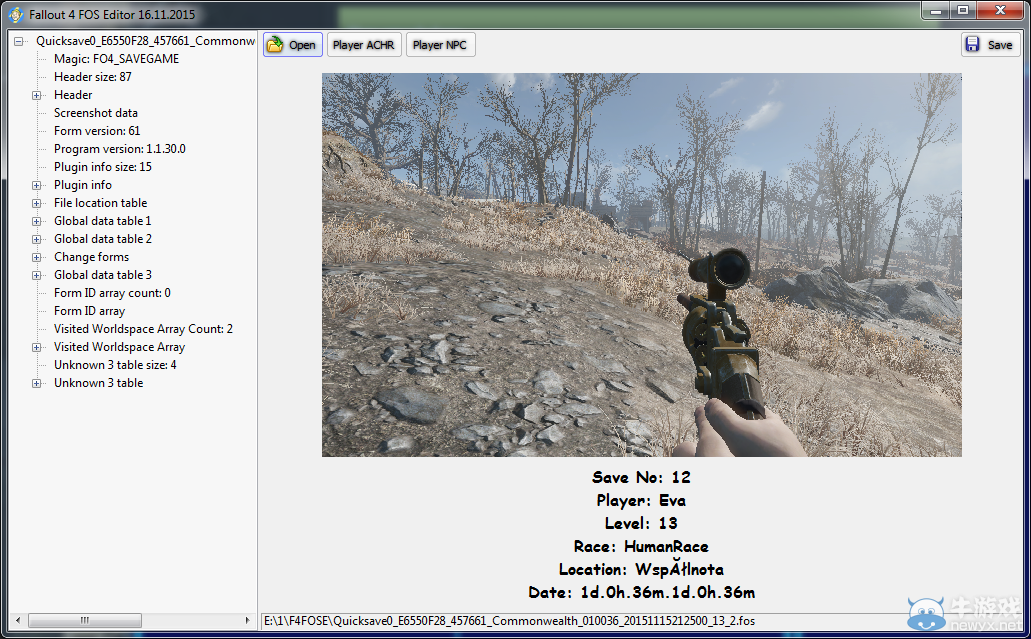
Task: Expand Global data table 2
Action: (37, 239)
